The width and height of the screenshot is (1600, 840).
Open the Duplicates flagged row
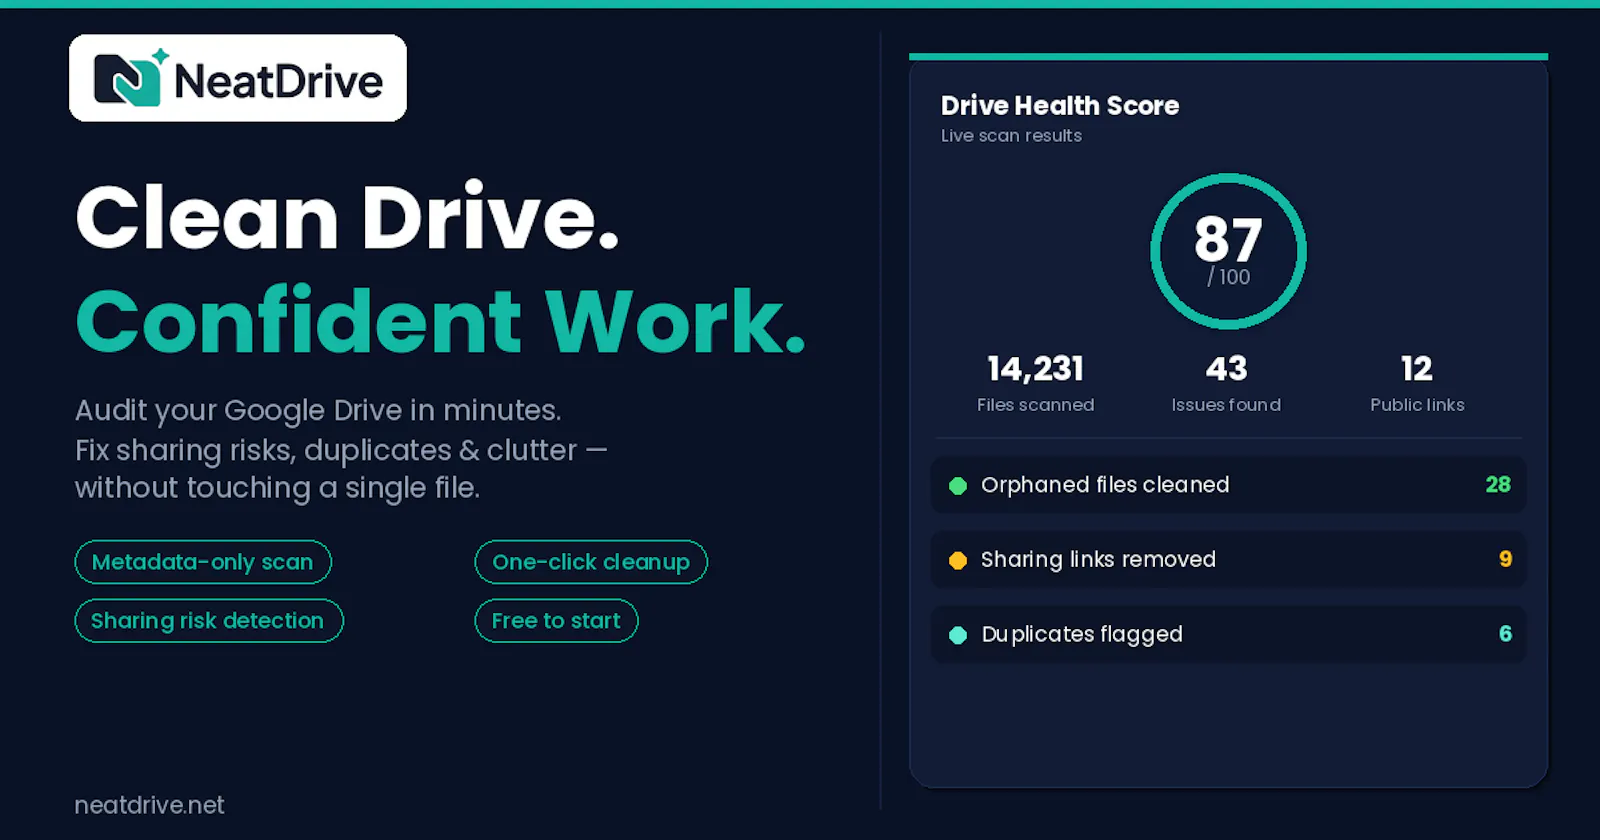pos(1228,634)
